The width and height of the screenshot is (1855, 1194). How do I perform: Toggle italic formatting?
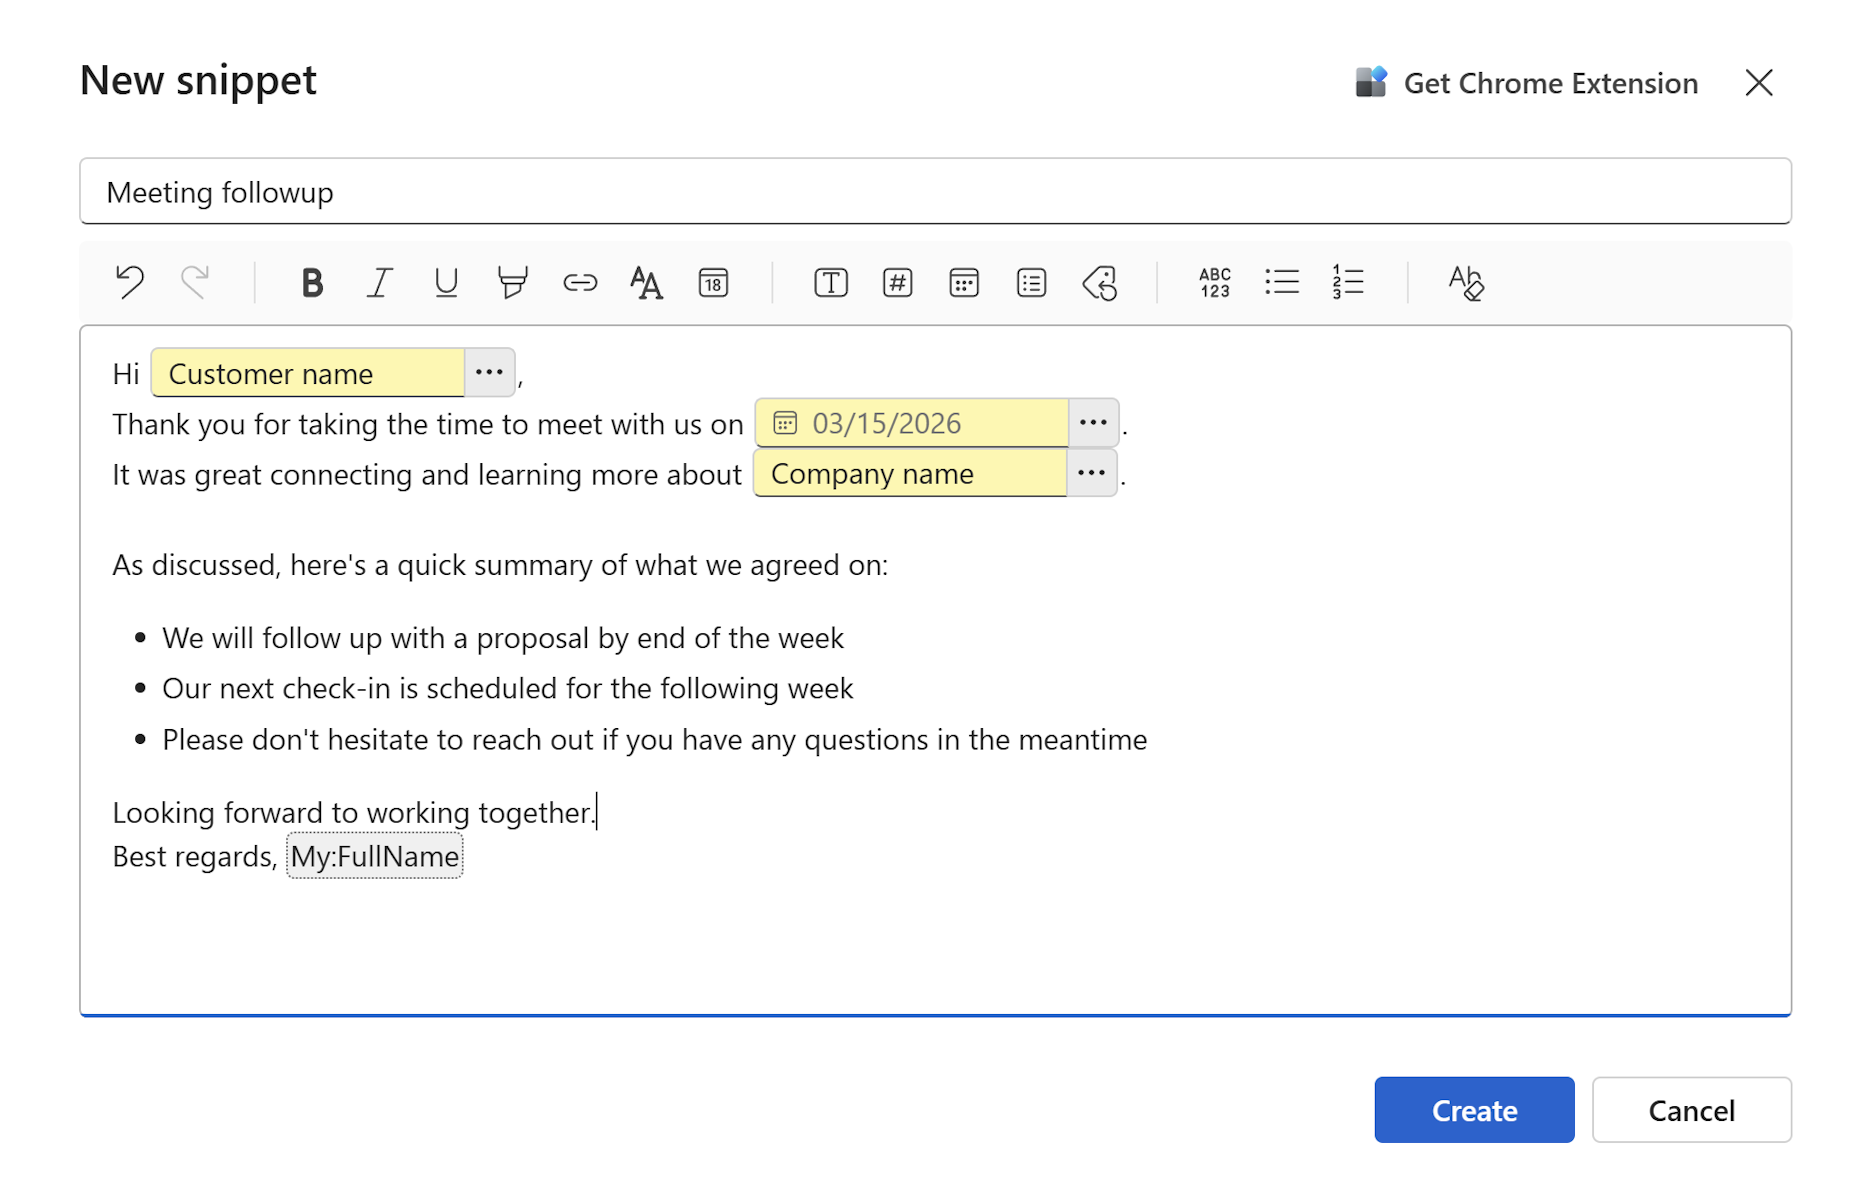(379, 283)
